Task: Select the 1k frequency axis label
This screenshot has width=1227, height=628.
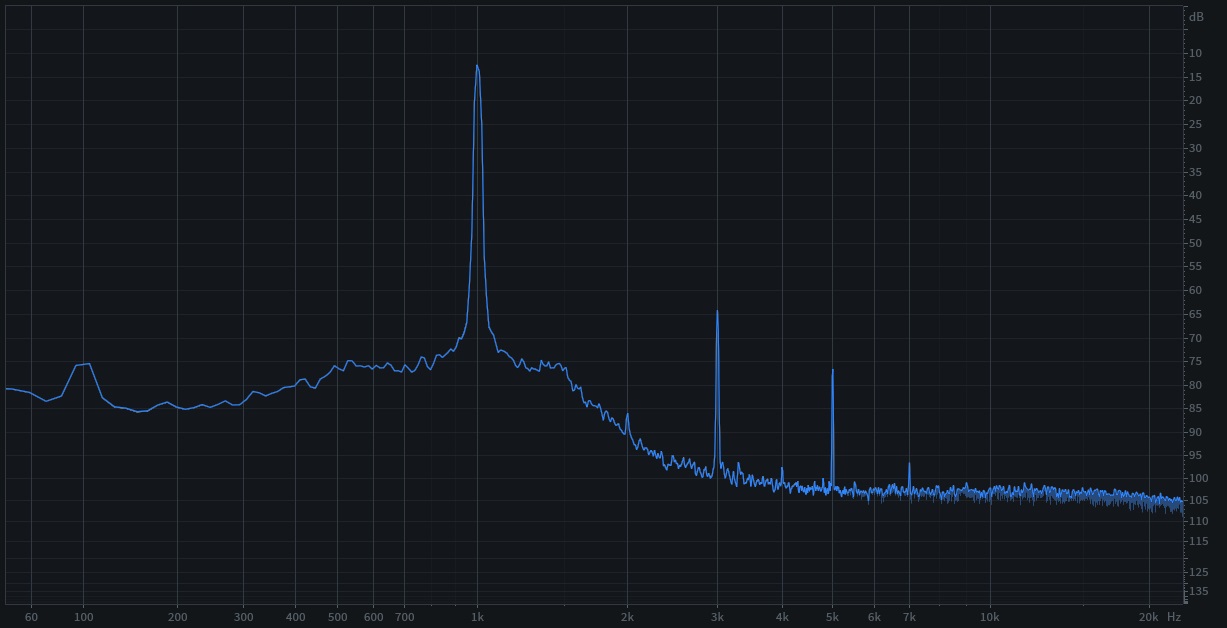Action: coord(478,617)
